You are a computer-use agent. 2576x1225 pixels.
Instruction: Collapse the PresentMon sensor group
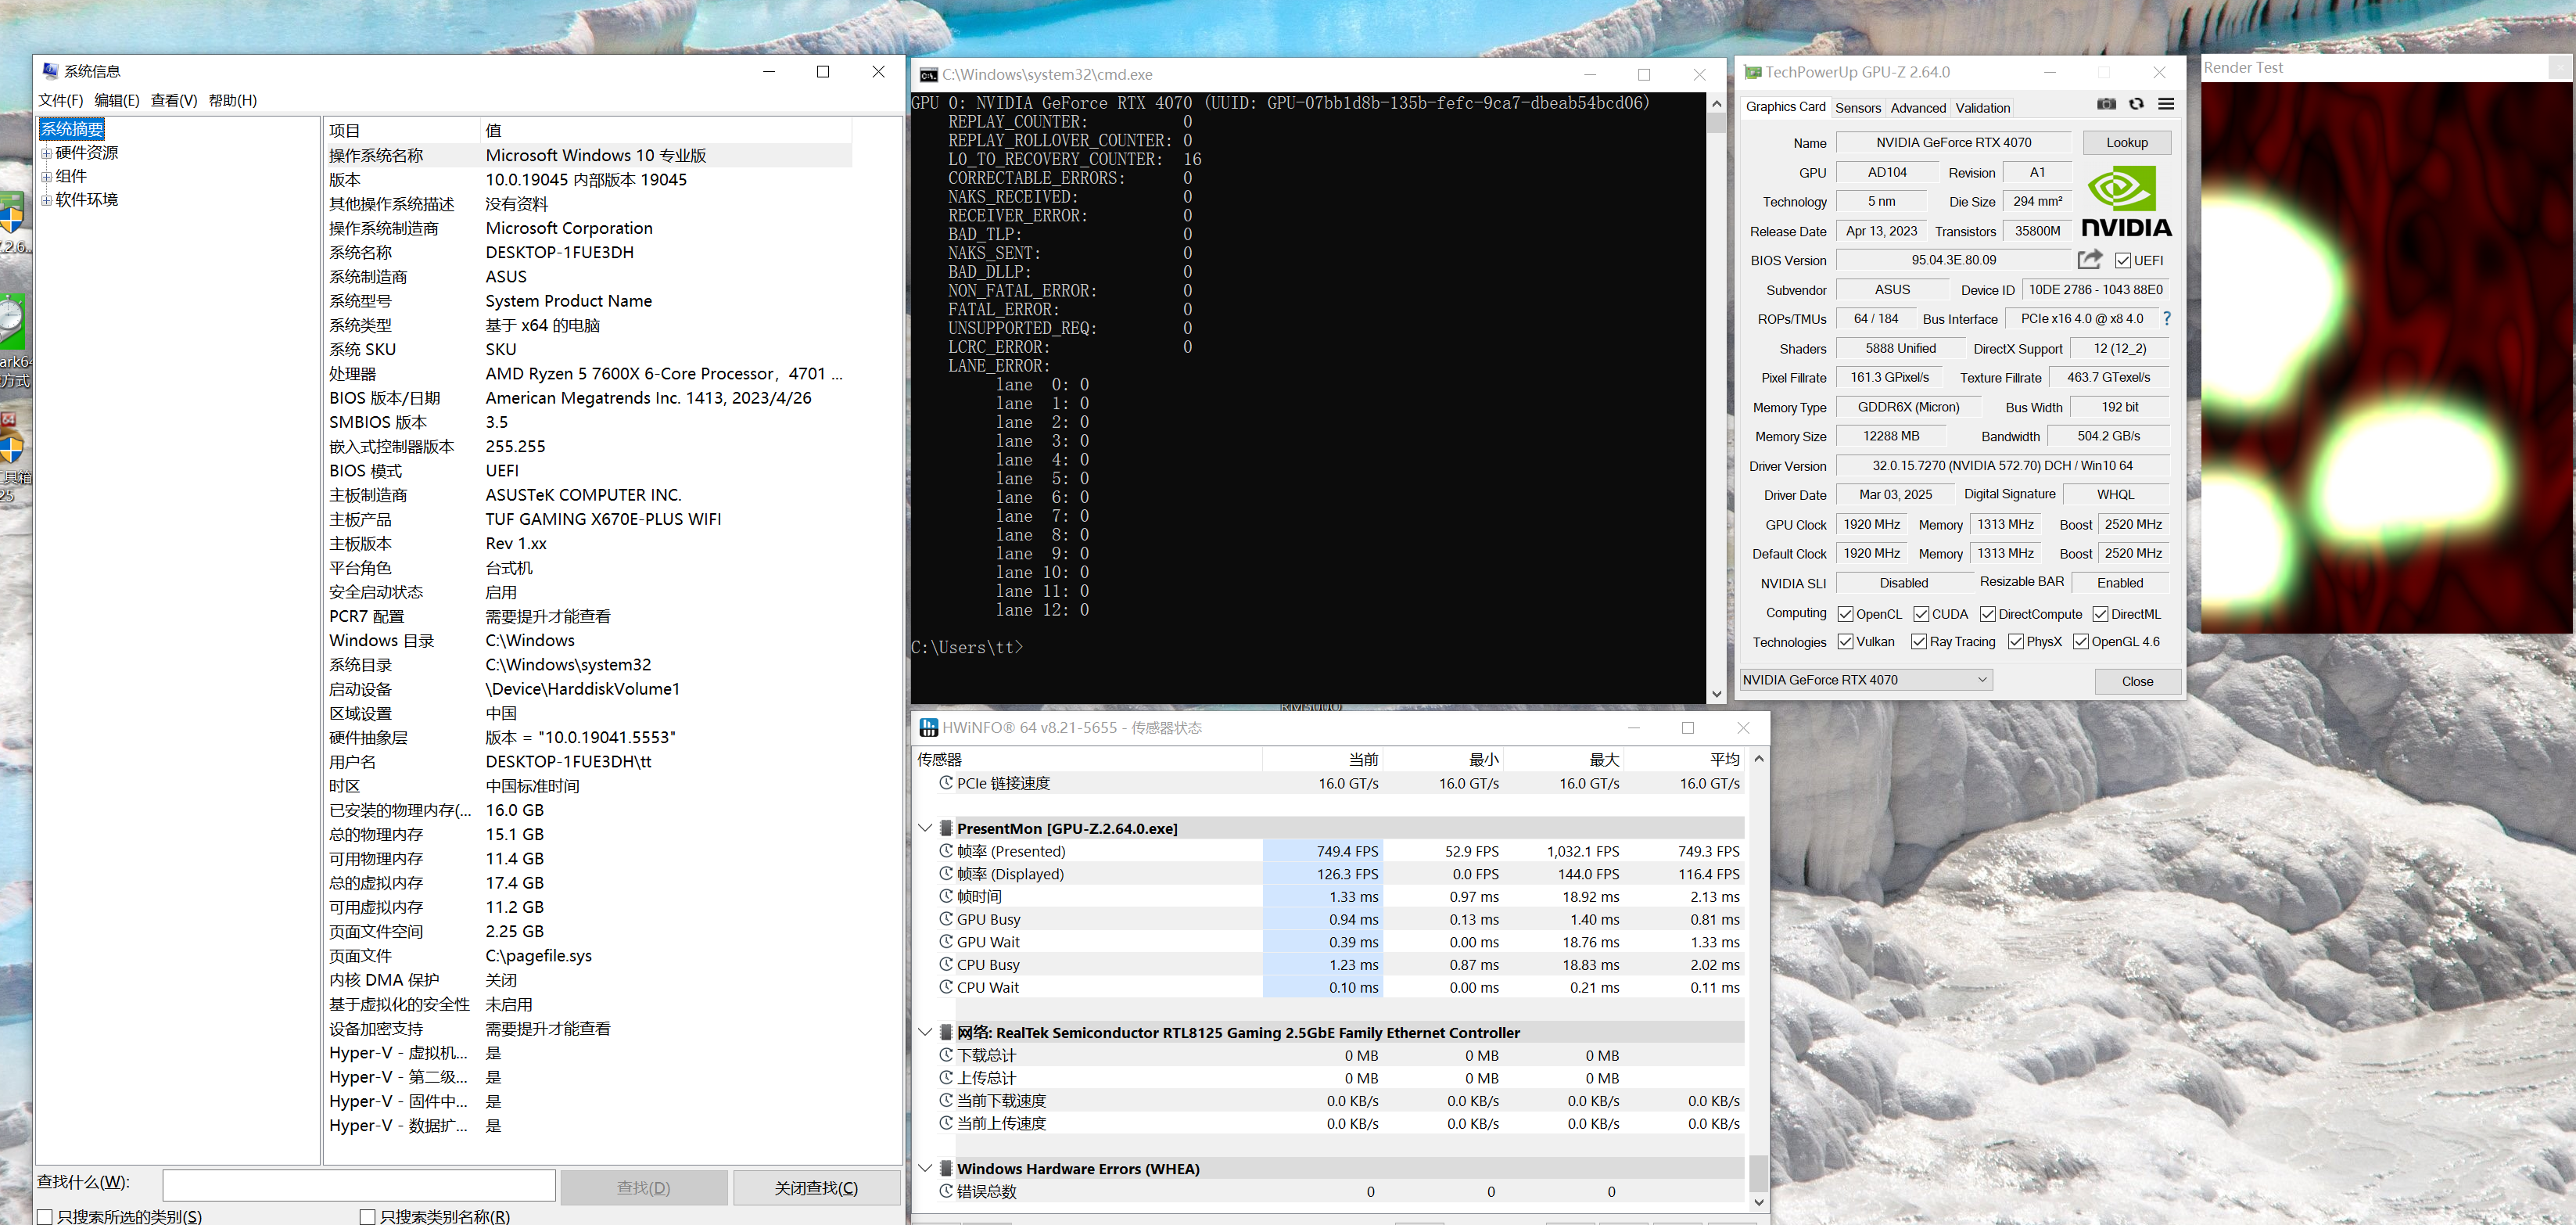point(925,828)
